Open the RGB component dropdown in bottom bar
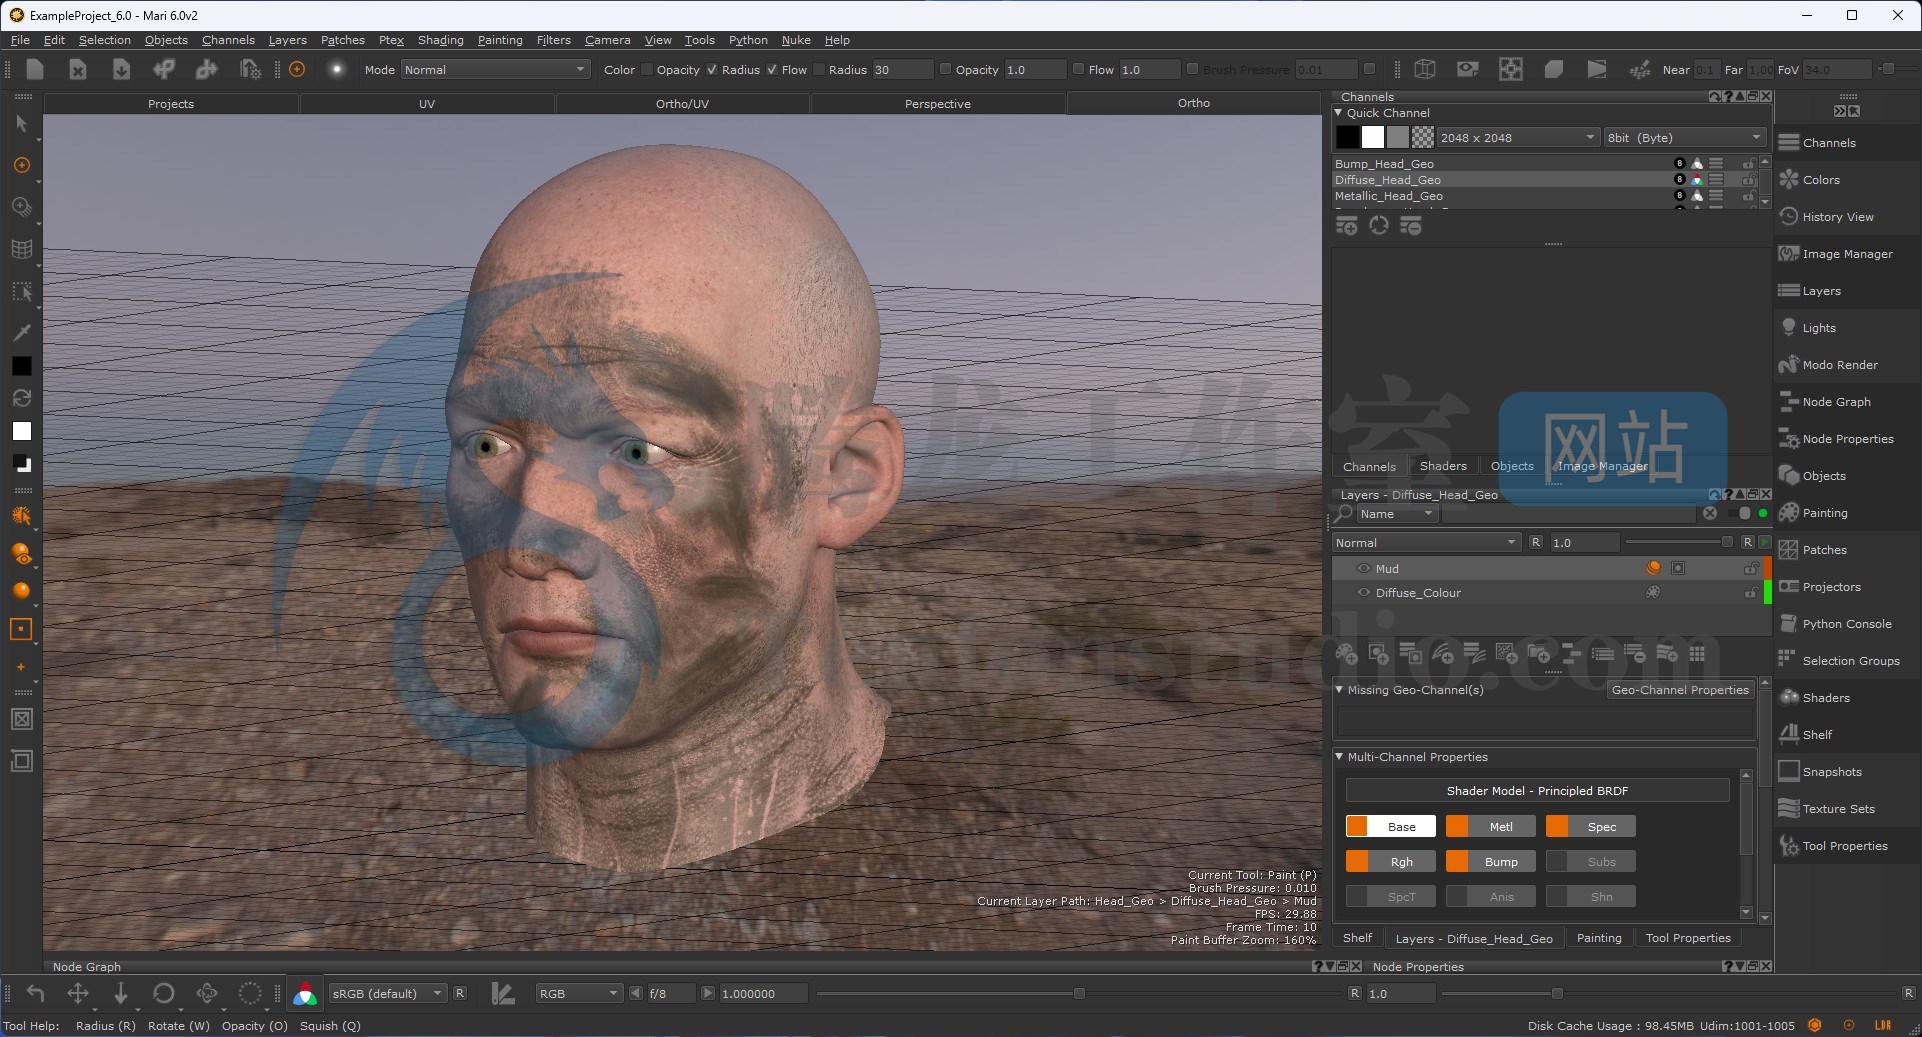Screen dimensions: 1922x1037 coord(578,993)
